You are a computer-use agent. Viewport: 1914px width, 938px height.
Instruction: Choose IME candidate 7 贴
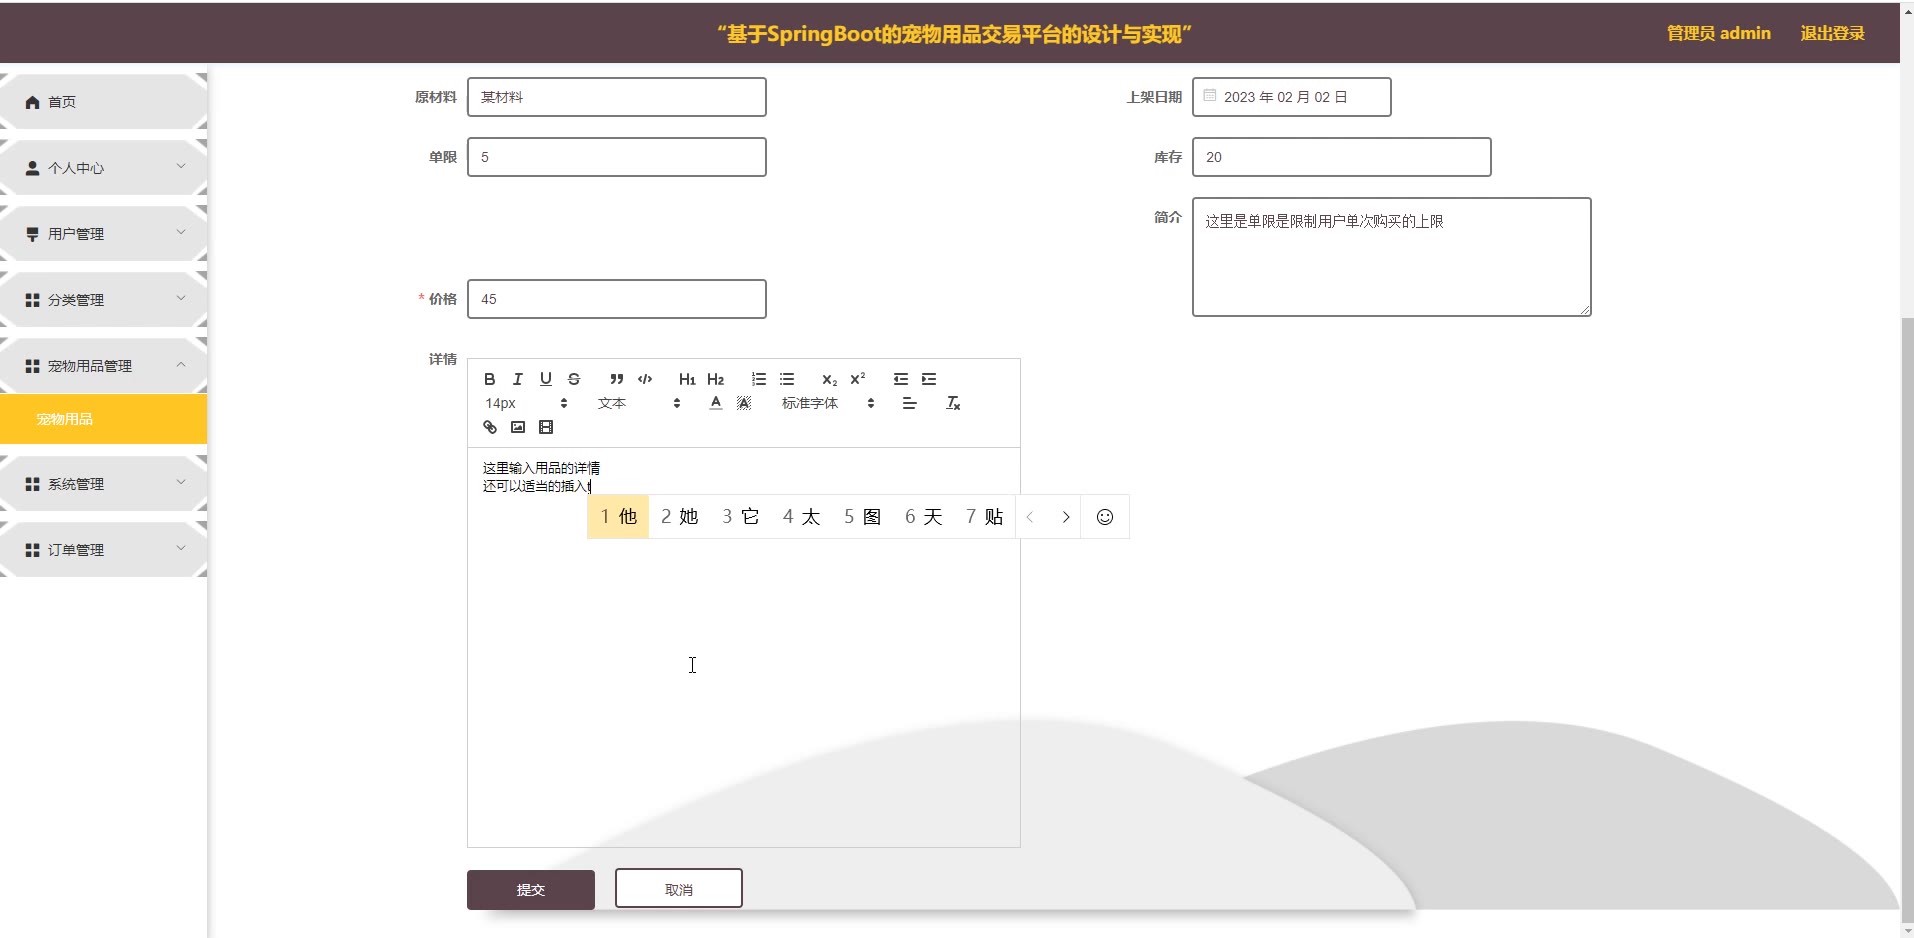tap(984, 517)
